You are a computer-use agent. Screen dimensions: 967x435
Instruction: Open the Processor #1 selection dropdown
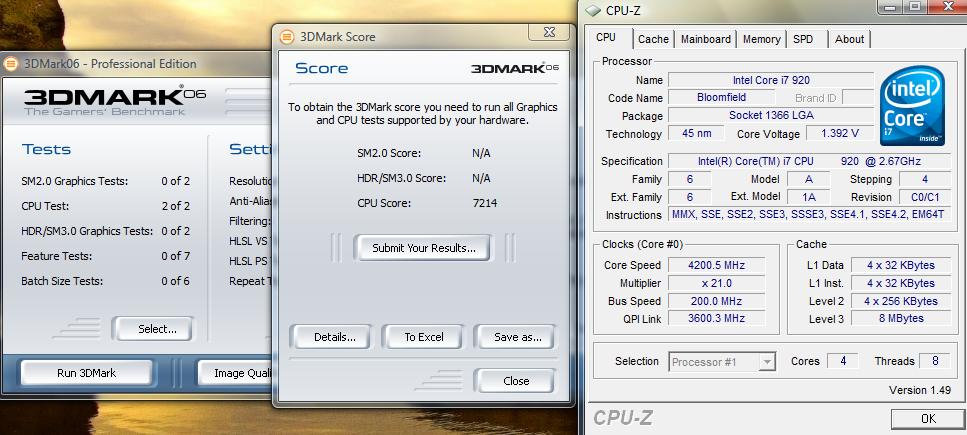(722, 362)
